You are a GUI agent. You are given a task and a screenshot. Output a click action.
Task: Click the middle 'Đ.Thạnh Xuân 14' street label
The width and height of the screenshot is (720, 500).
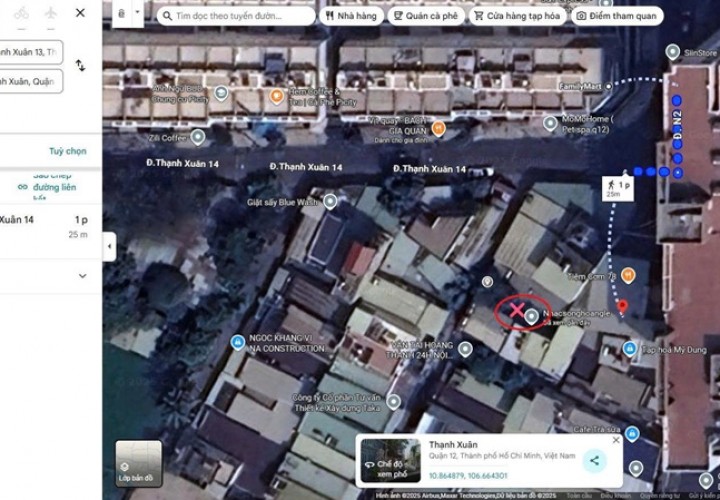(306, 167)
